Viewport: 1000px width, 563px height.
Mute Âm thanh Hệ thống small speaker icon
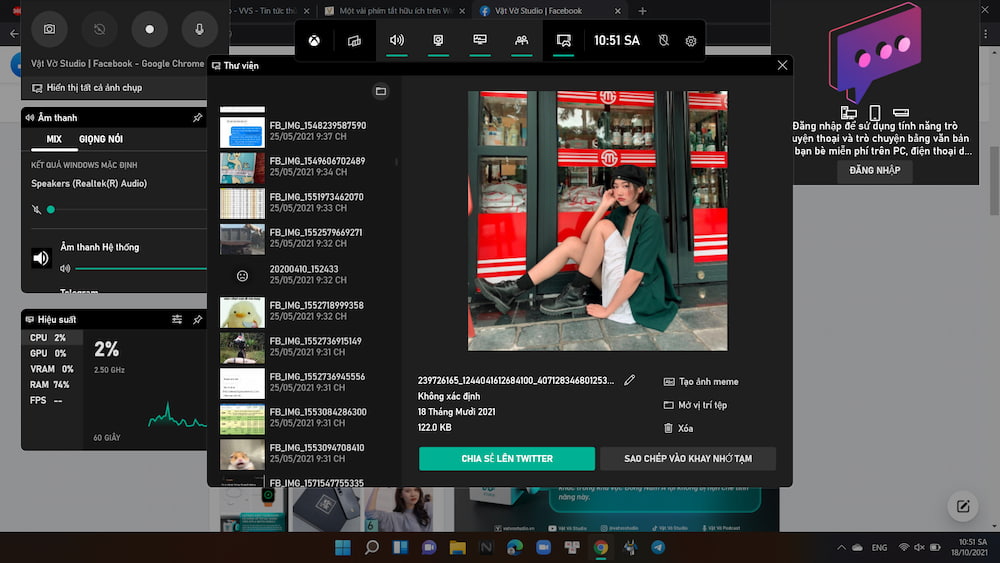pos(65,268)
